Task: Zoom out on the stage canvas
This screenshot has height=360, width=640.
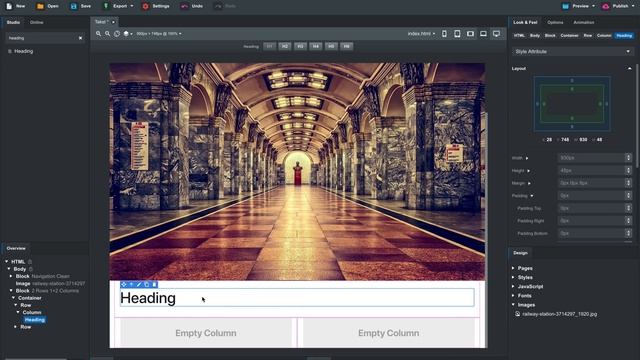Action: point(107,34)
